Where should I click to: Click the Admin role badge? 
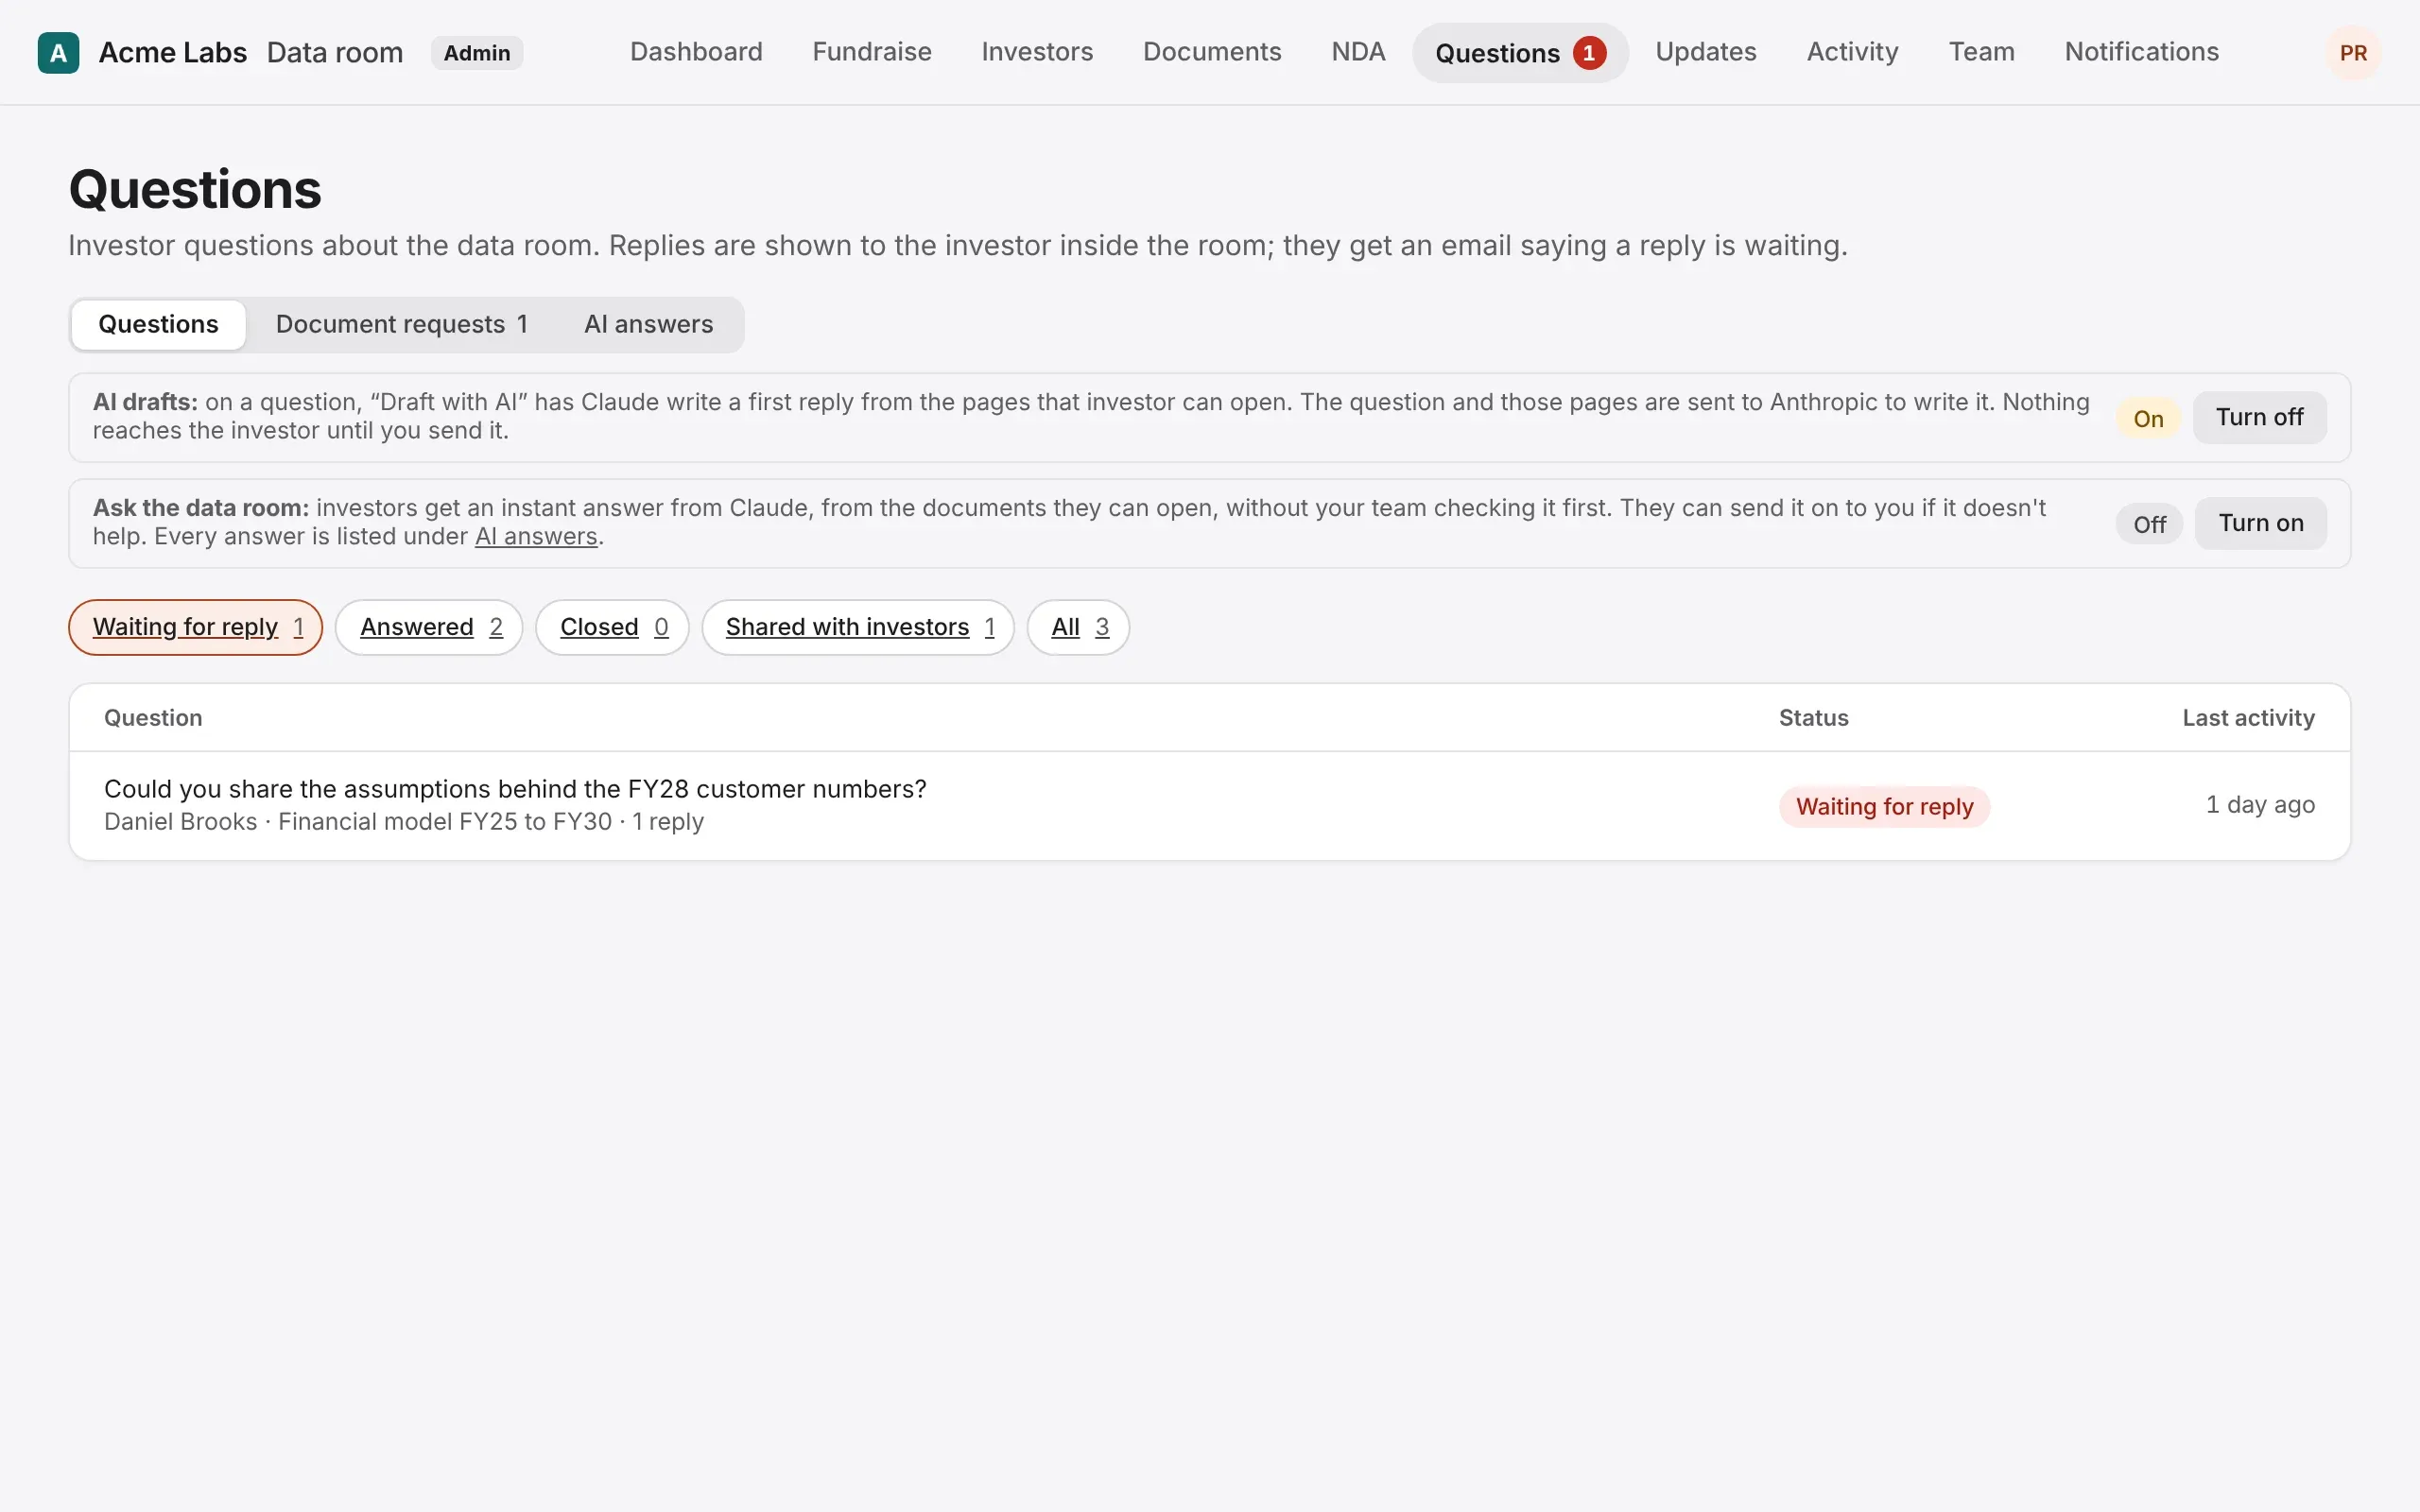coord(477,53)
